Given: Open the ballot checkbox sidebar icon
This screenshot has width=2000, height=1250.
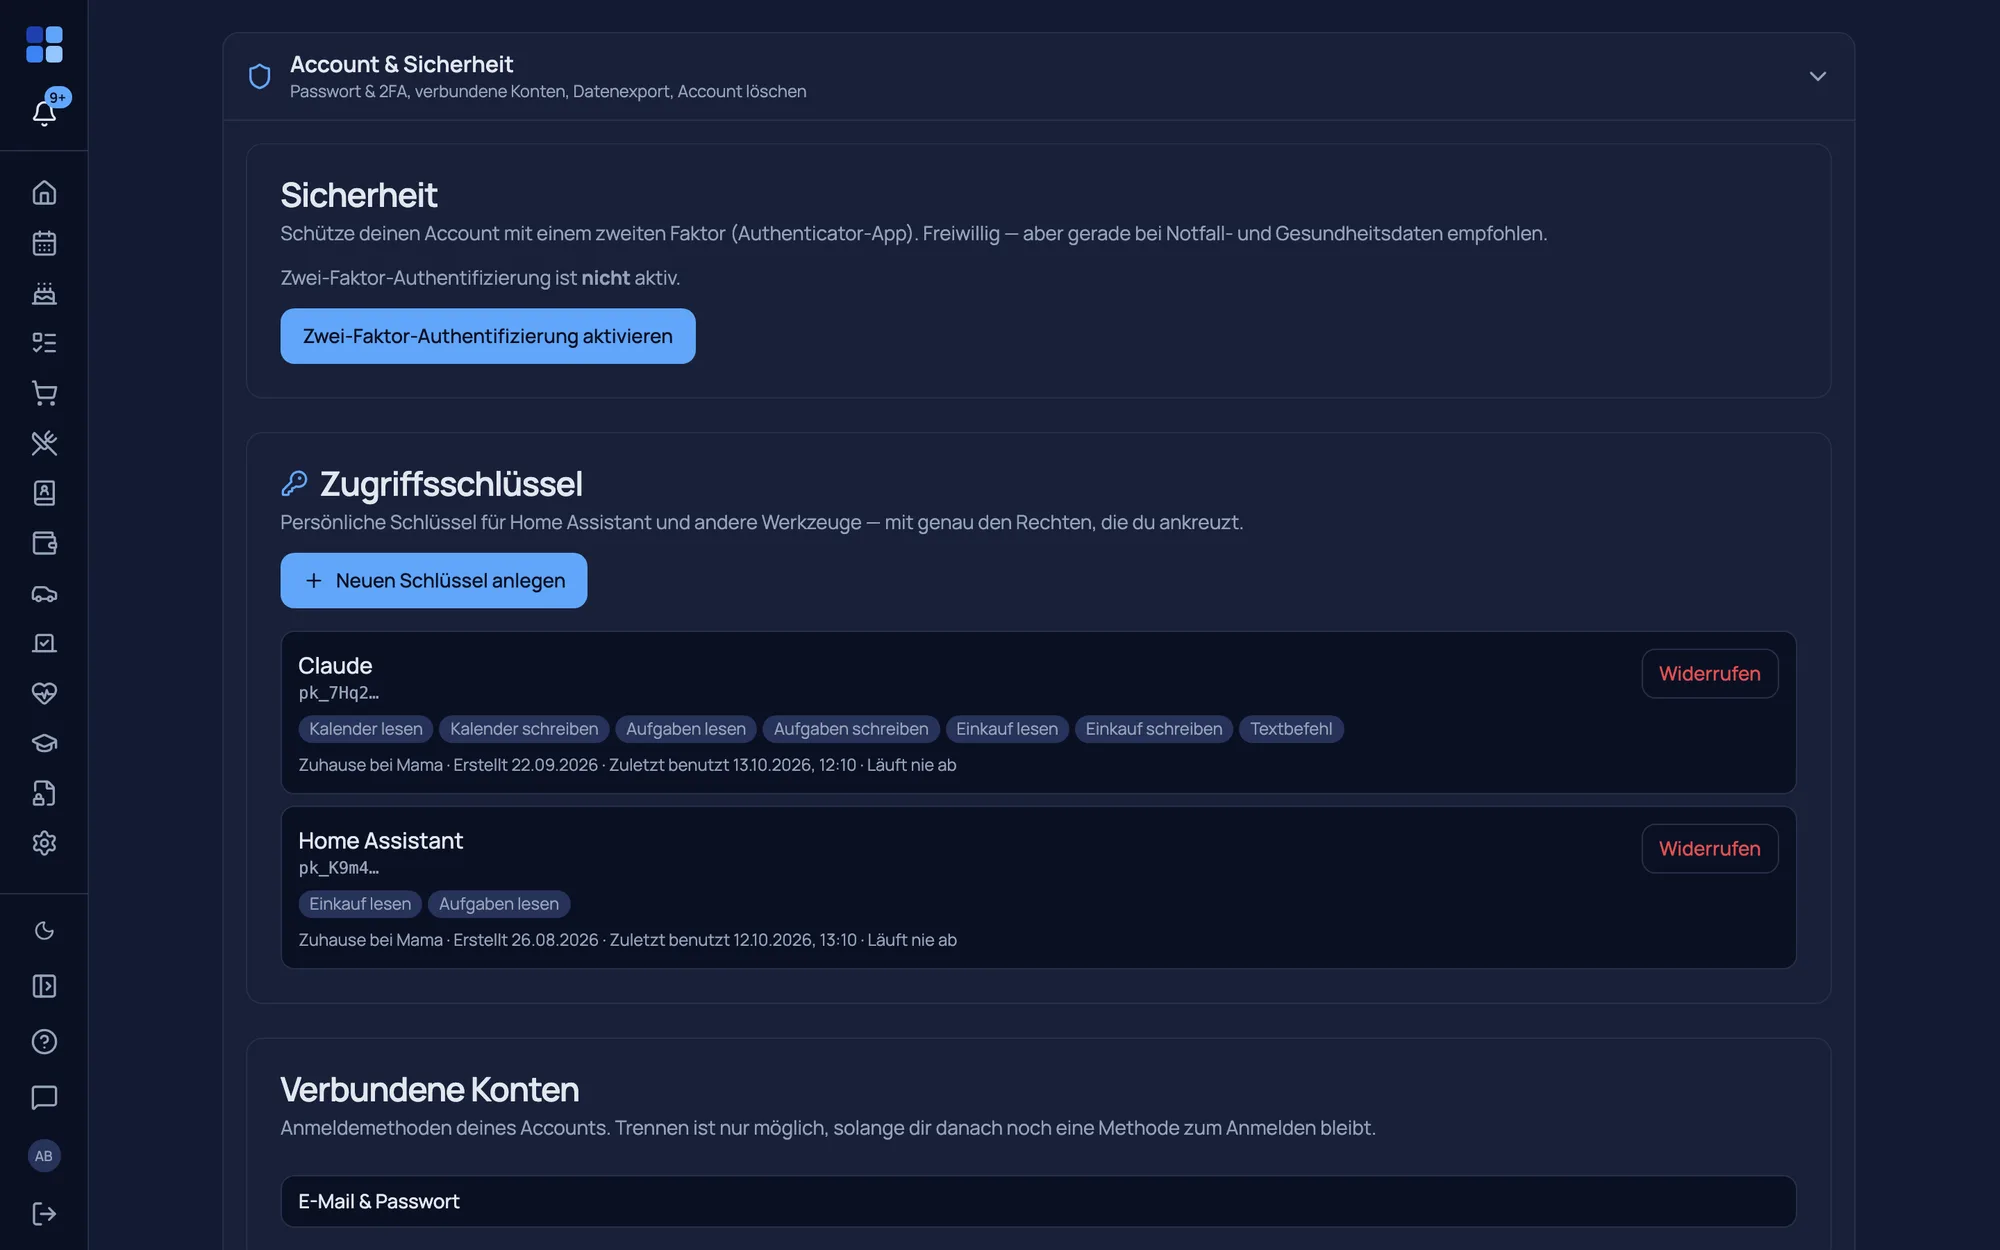Looking at the screenshot, I should click(x=44, y=643).
